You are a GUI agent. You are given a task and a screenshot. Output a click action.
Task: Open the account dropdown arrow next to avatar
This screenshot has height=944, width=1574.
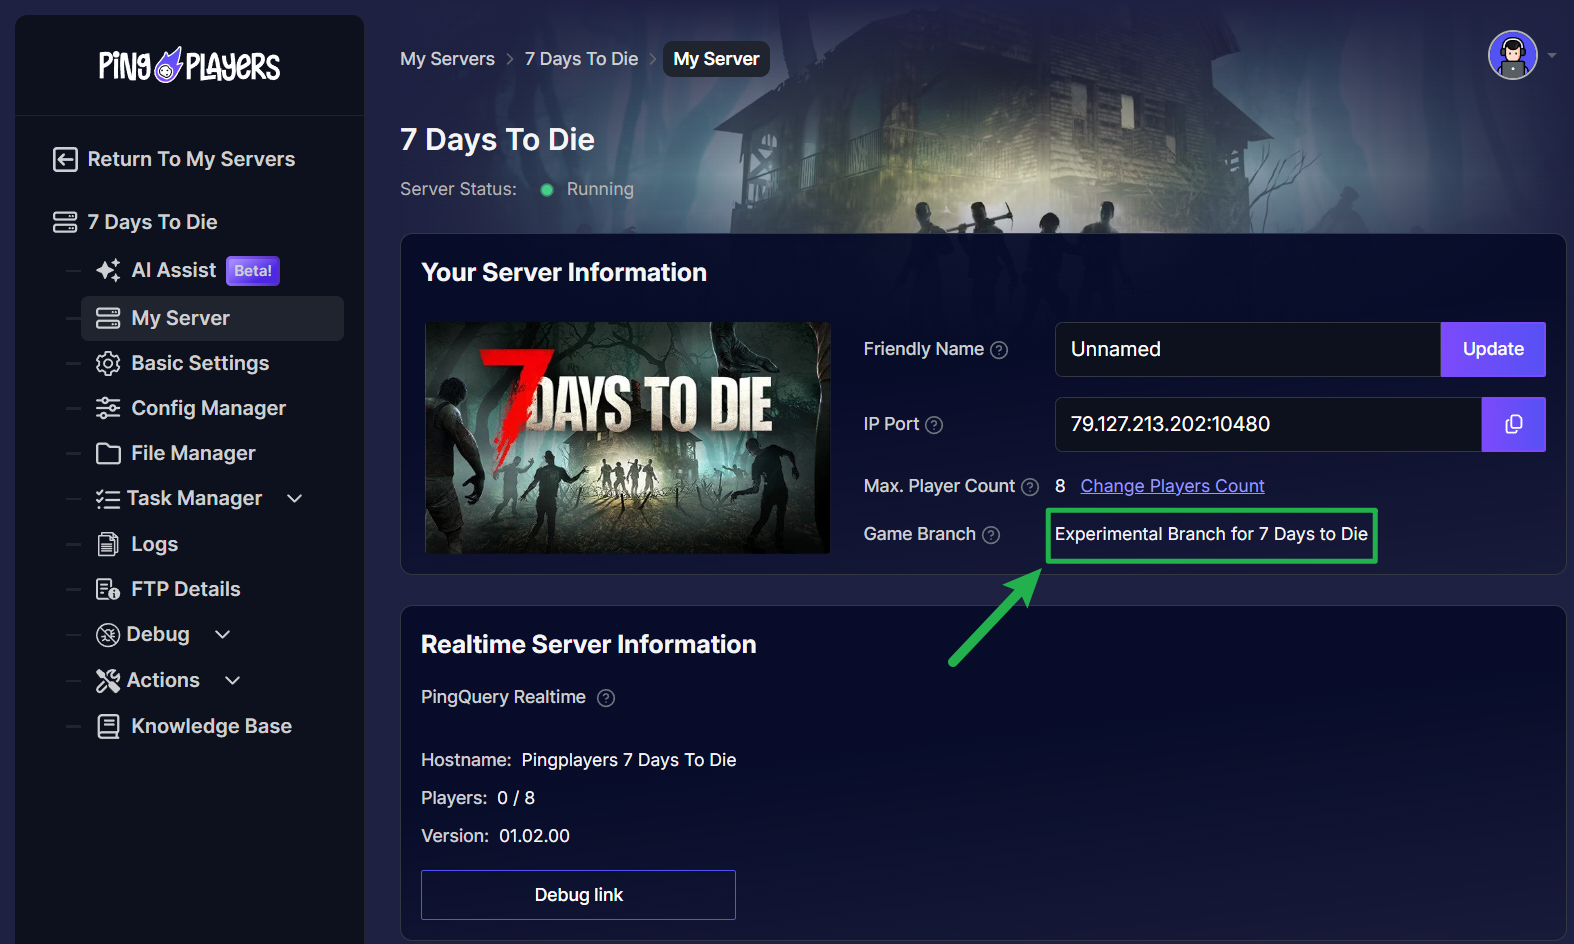pos(1552,55)
